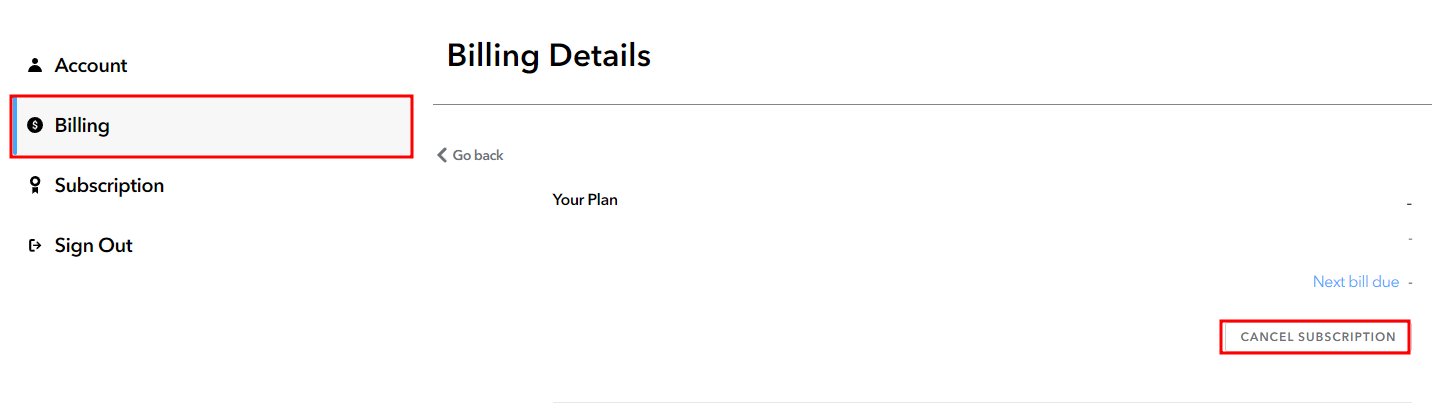This screenshot has height=415, width=1432.
Task: Click the dash value after Next bill due
Action: 1410,283
